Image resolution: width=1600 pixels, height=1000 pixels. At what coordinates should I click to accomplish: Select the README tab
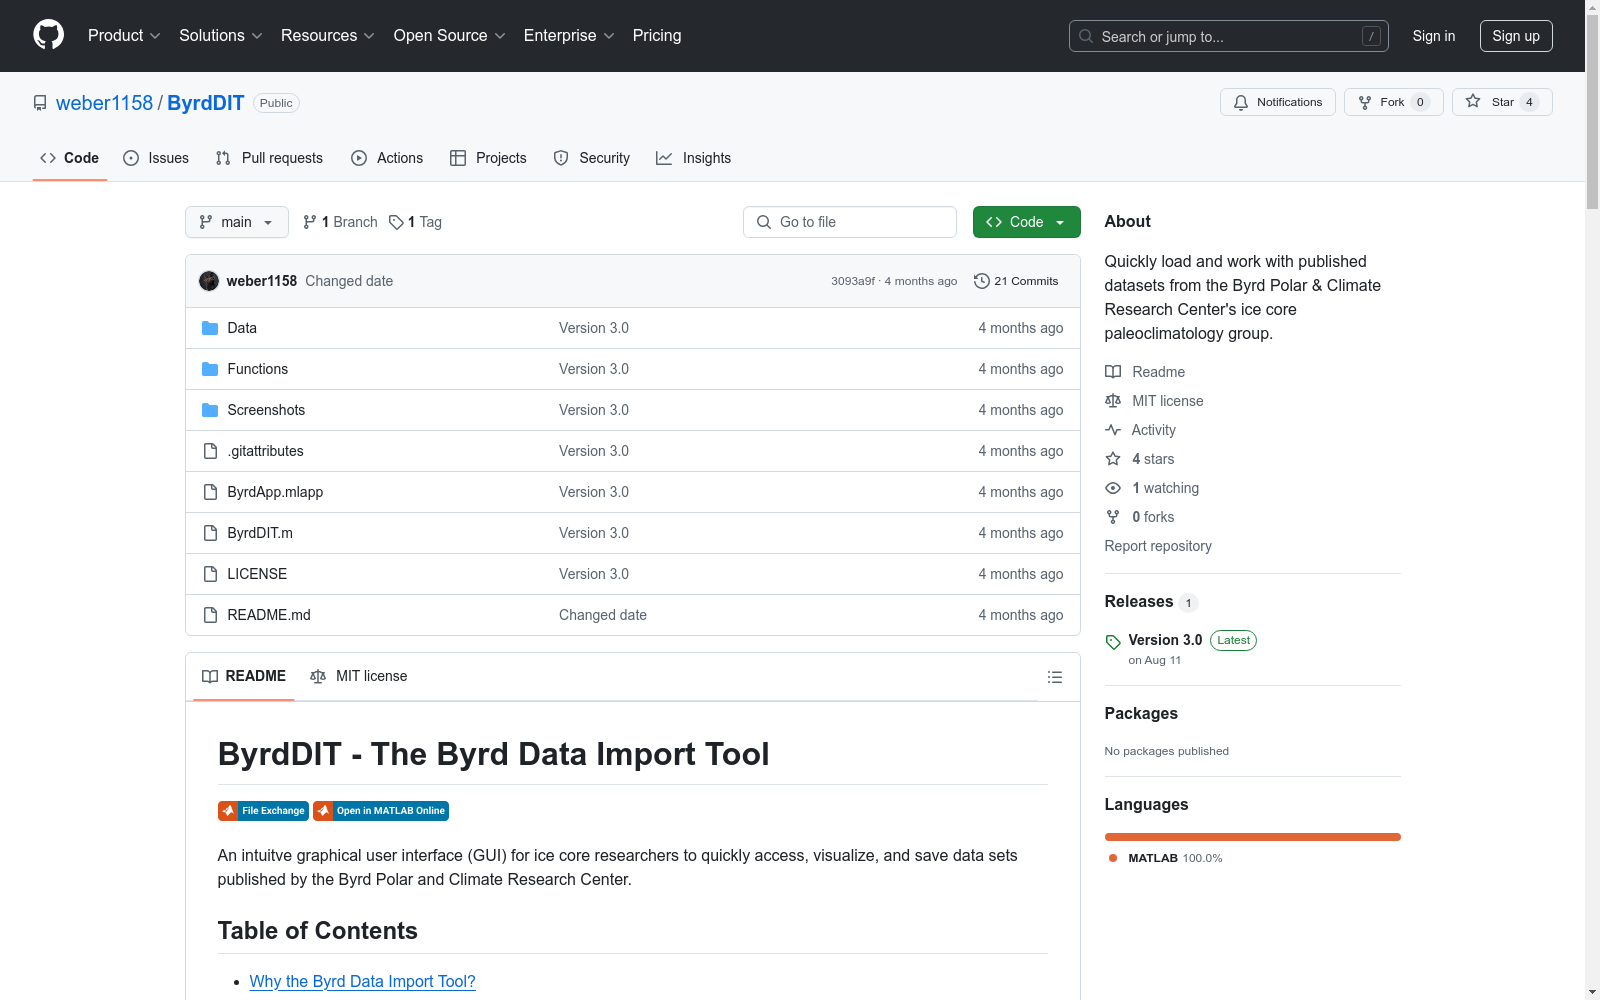point(244,676)
